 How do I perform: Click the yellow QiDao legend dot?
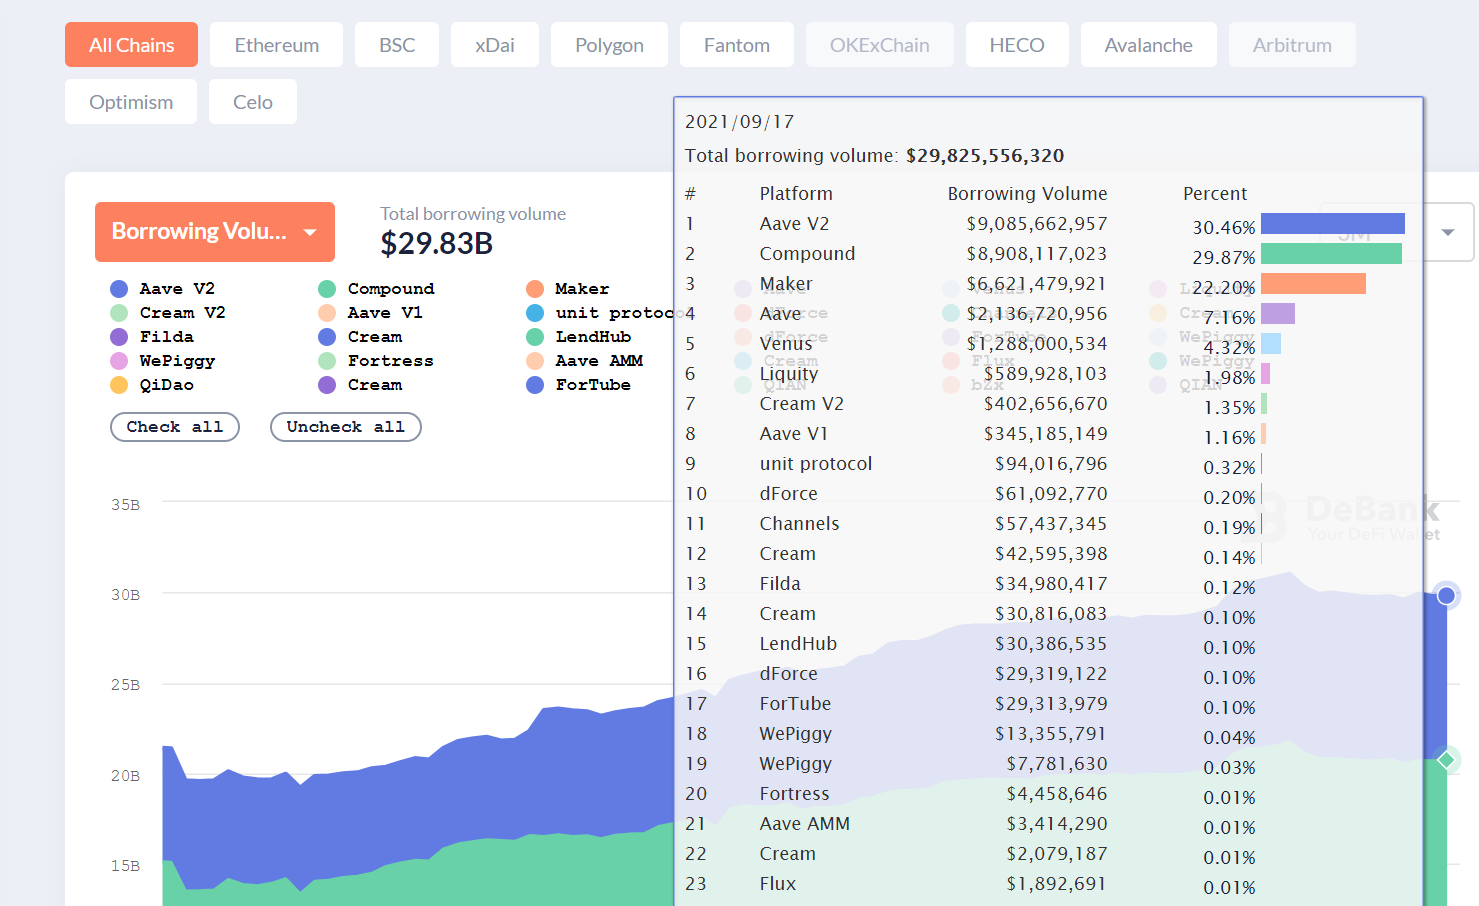coord(119,385)
